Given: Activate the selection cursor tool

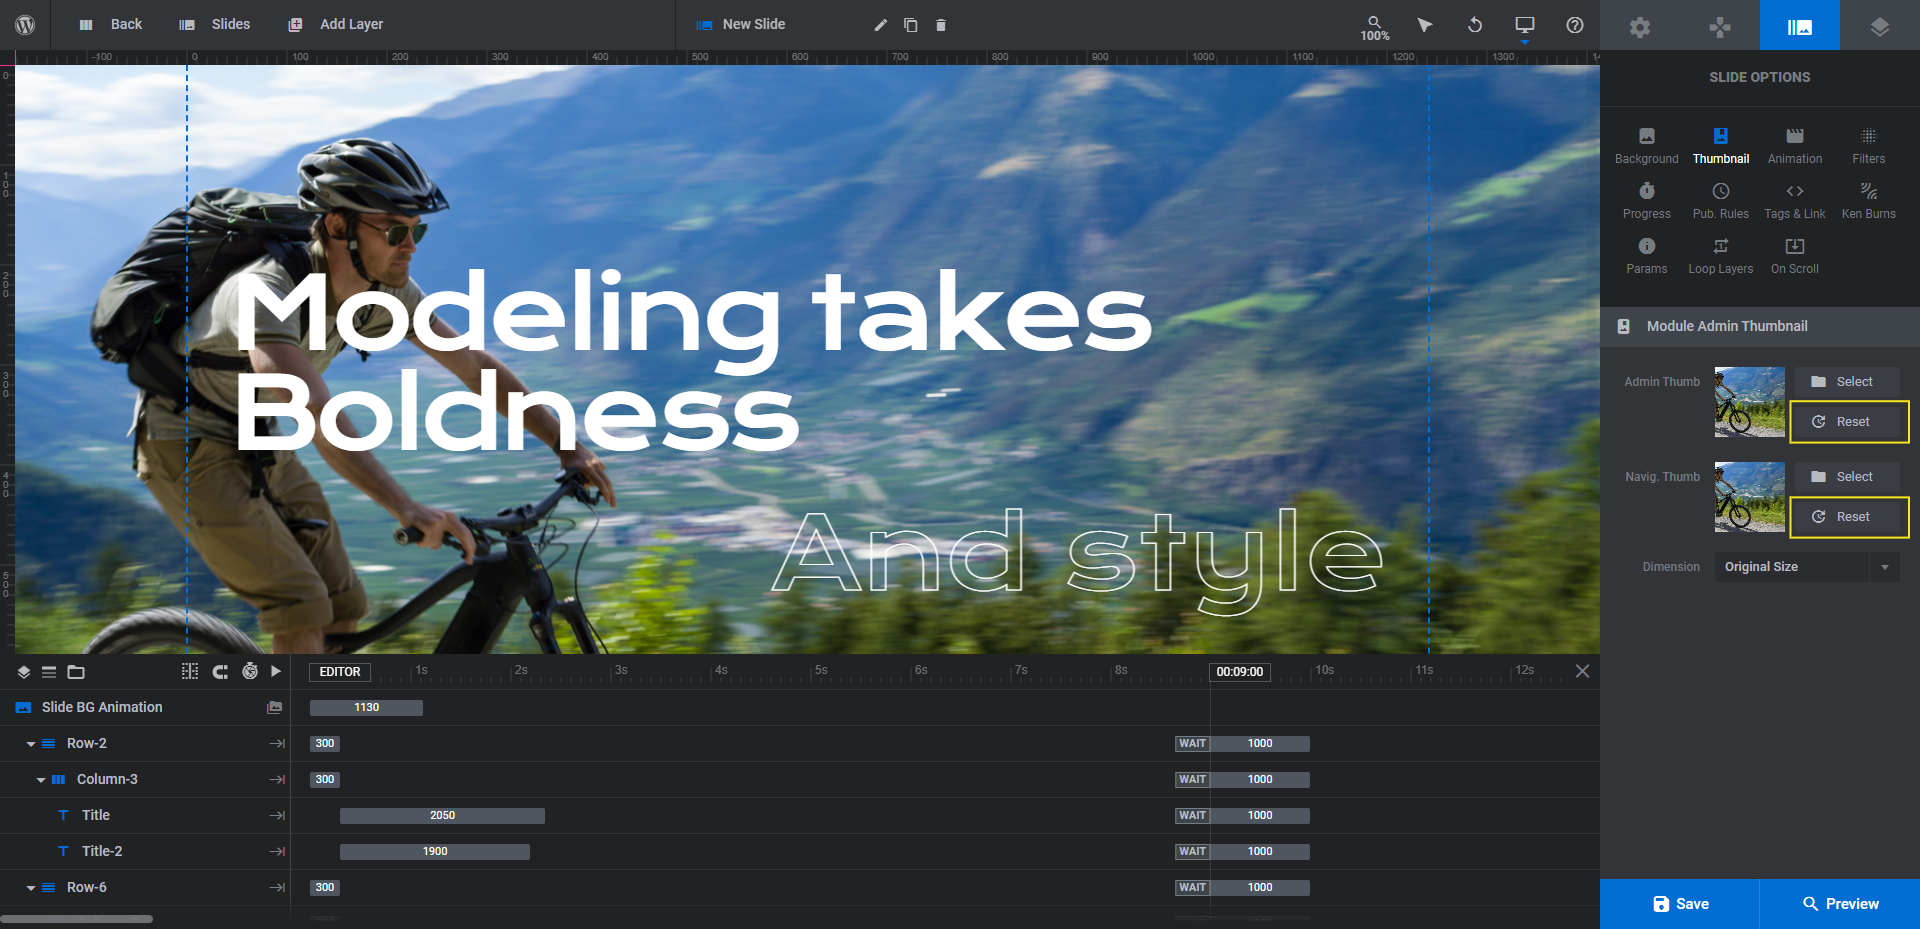Looking at the screenshot, I should coord(1425,25).
